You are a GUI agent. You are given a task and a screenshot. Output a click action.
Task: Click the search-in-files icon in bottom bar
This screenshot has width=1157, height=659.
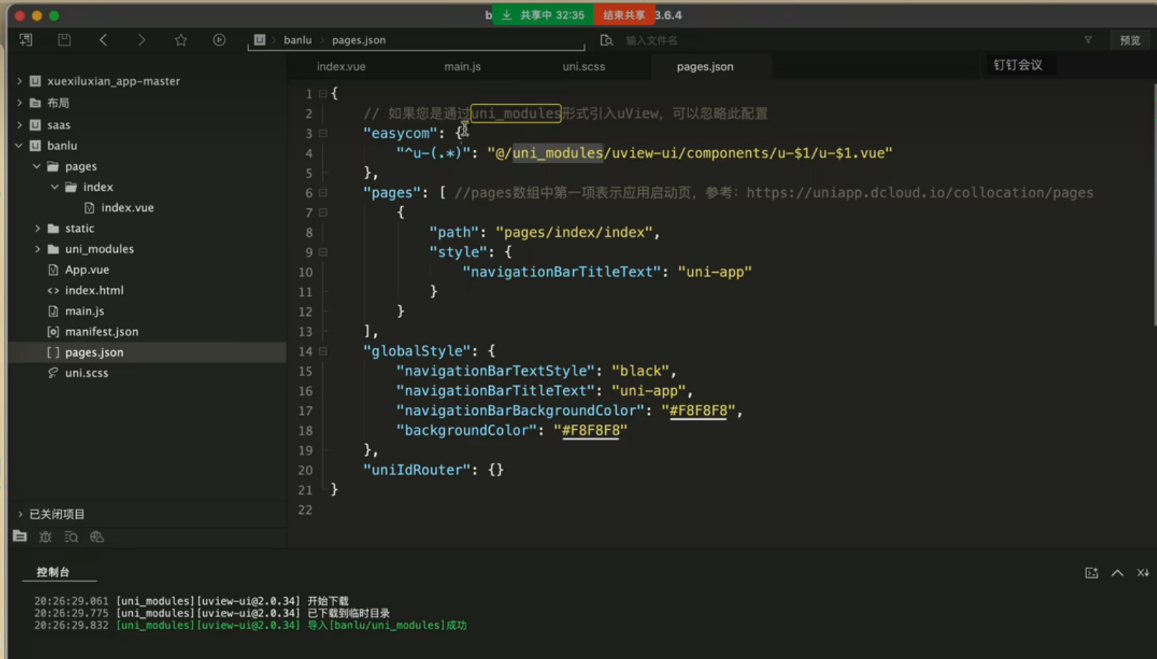(x=71, y=536)
